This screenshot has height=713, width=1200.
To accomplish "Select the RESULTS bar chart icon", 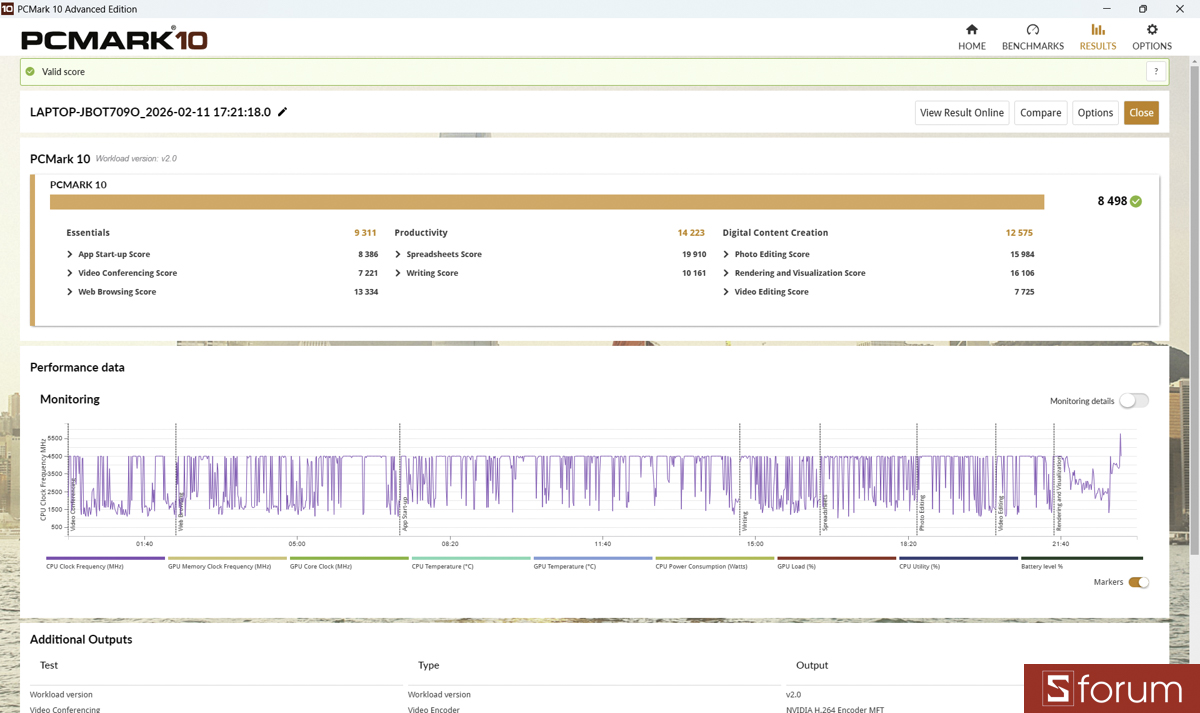I will tap(1097, 30).
